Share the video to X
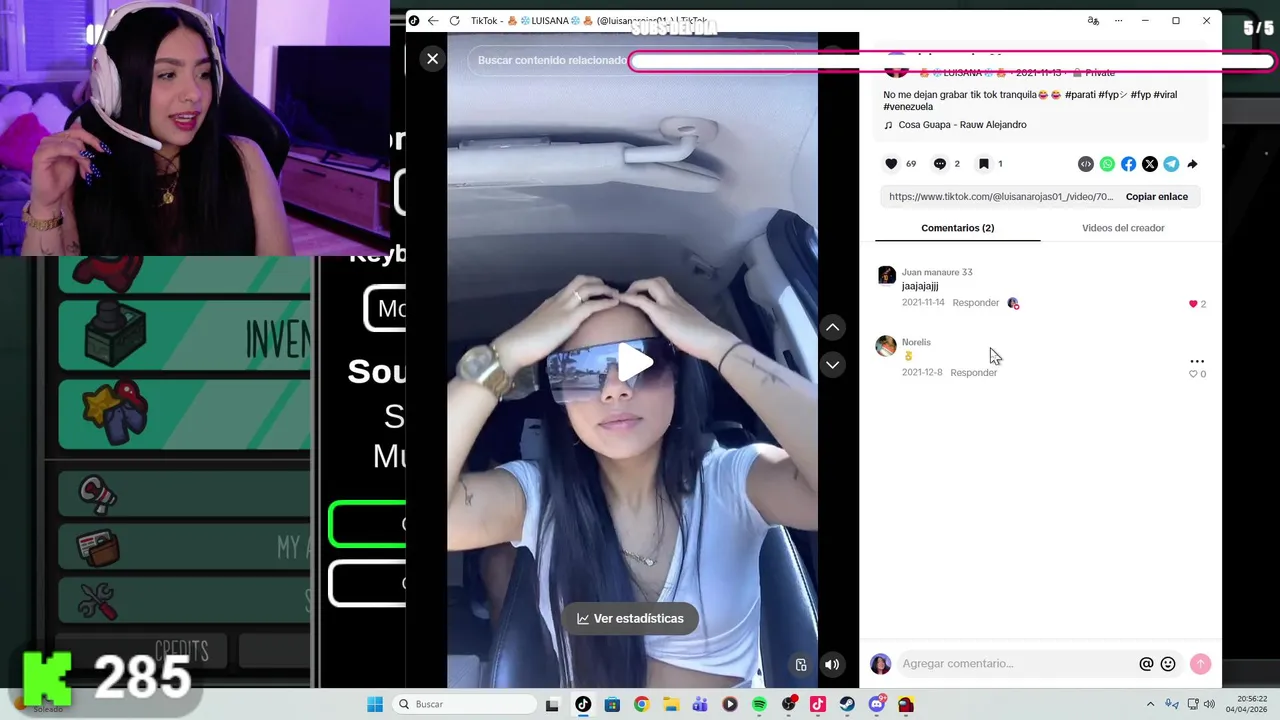 tap(1150, 164)
